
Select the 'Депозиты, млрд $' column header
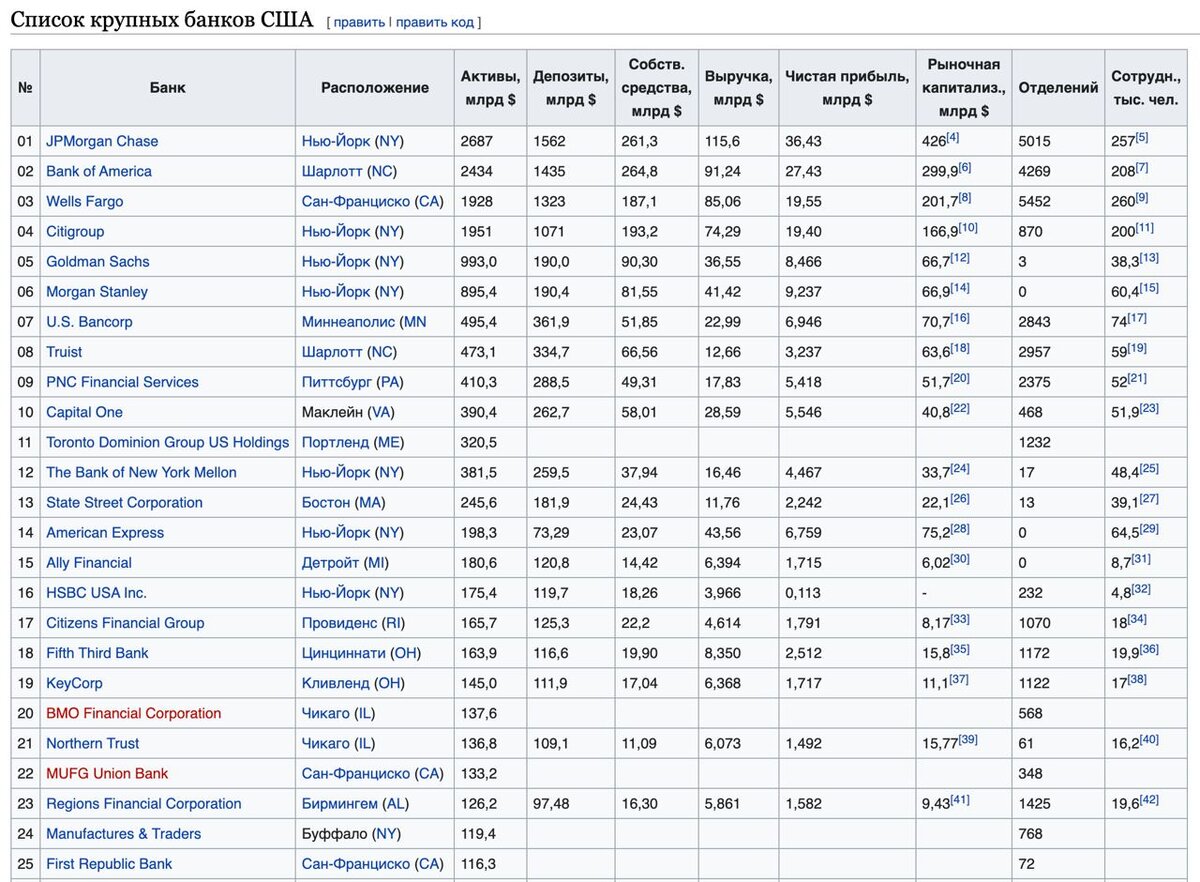tap(571, 88)
